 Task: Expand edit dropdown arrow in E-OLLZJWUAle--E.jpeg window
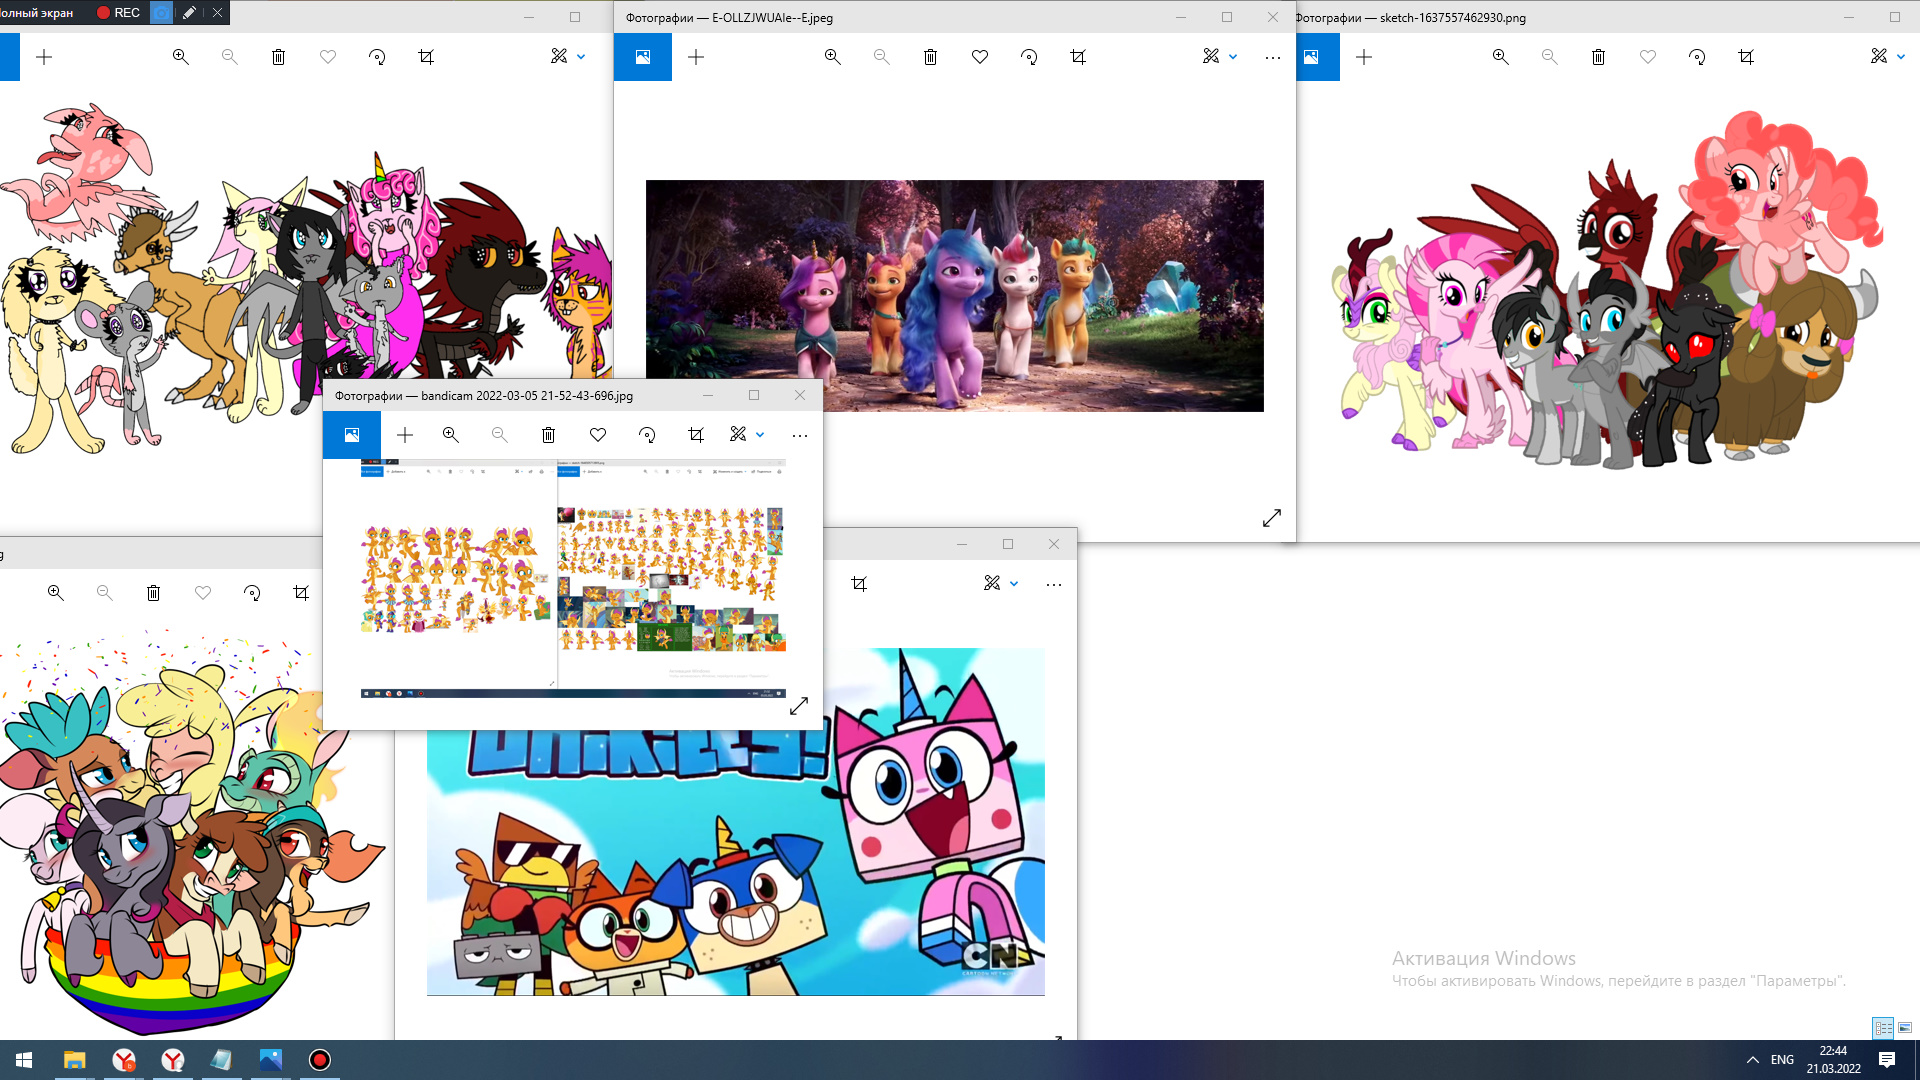[x=1233, y=57]
